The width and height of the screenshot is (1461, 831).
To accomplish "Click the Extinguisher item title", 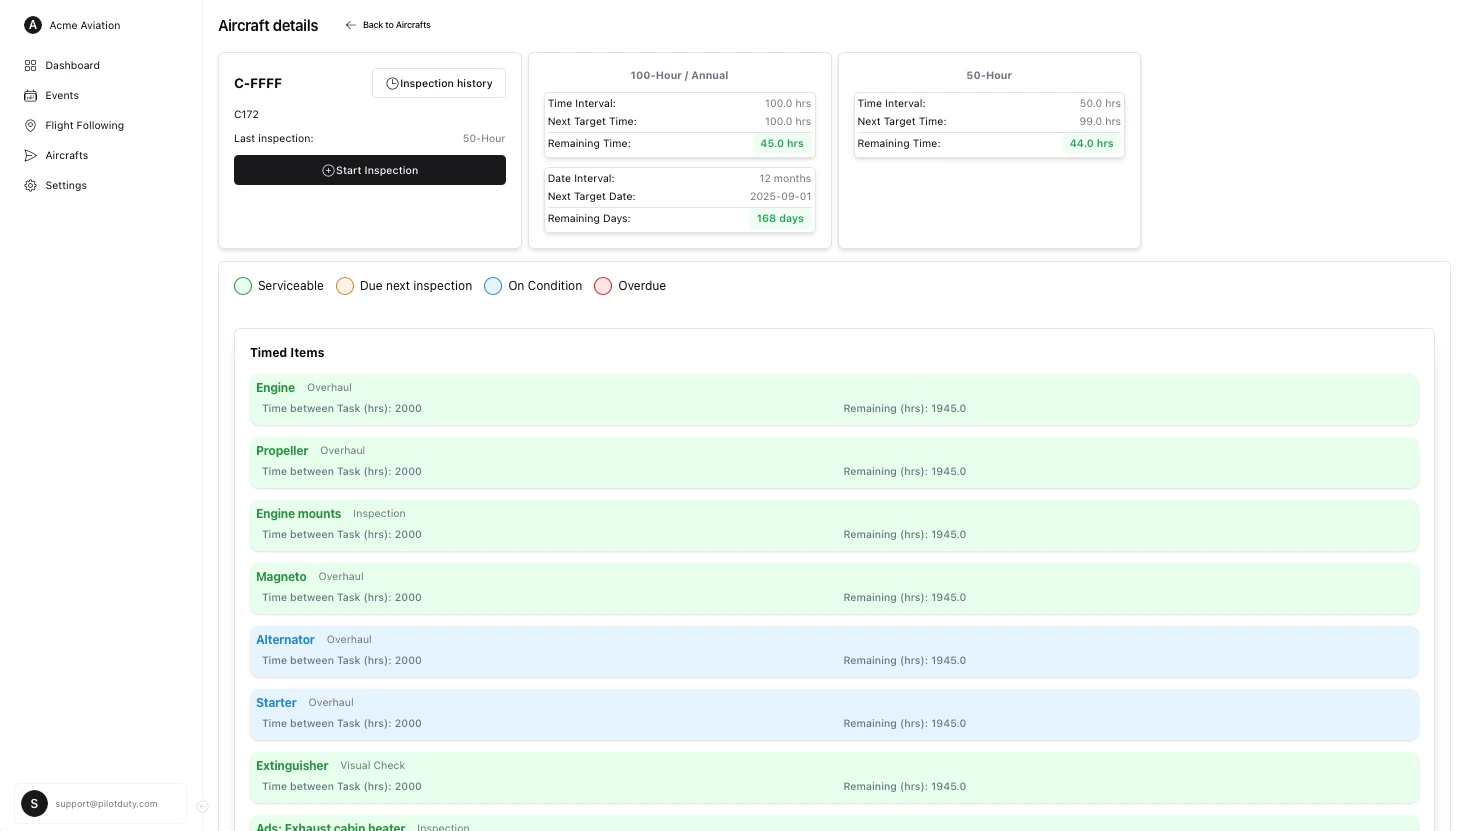I will [292, 766].
